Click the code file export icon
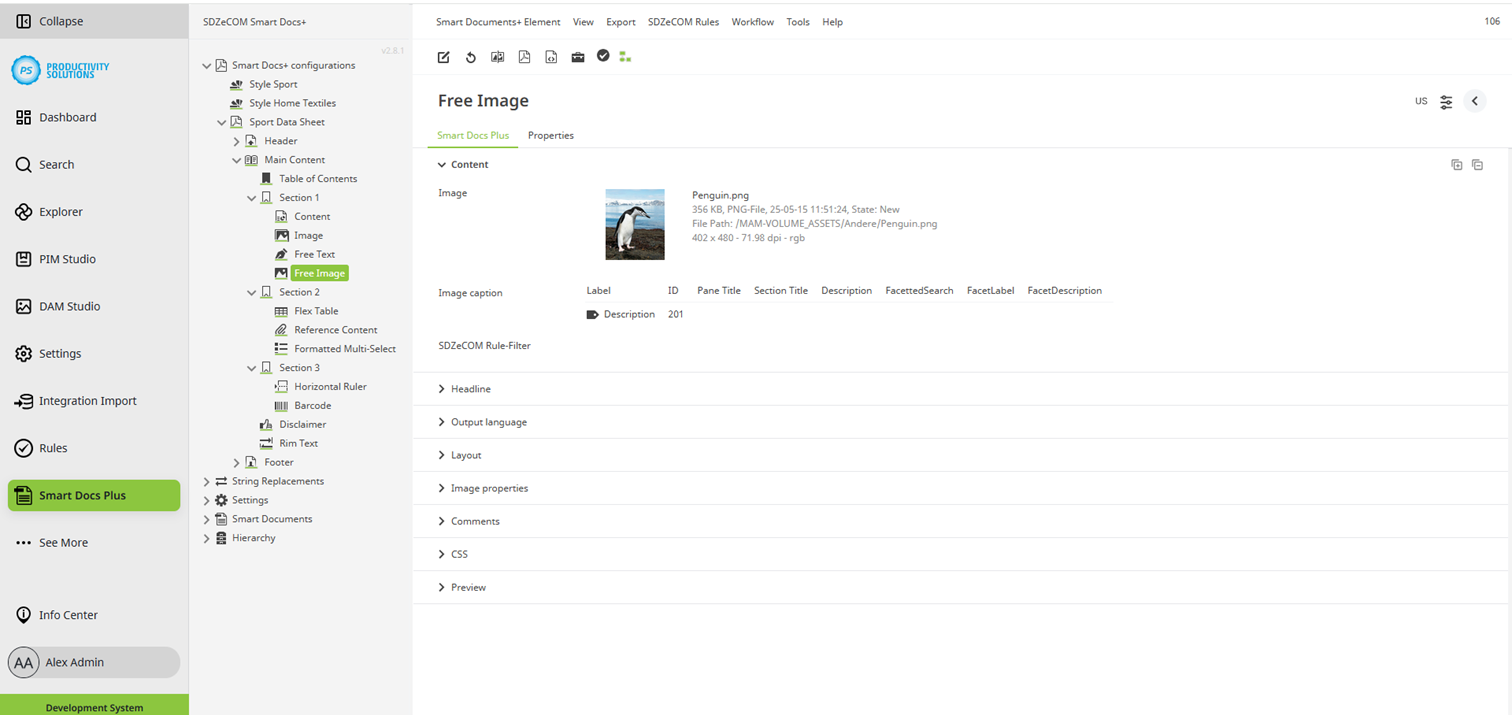This screenshot has width=1512, height=715. click(551, 57)
